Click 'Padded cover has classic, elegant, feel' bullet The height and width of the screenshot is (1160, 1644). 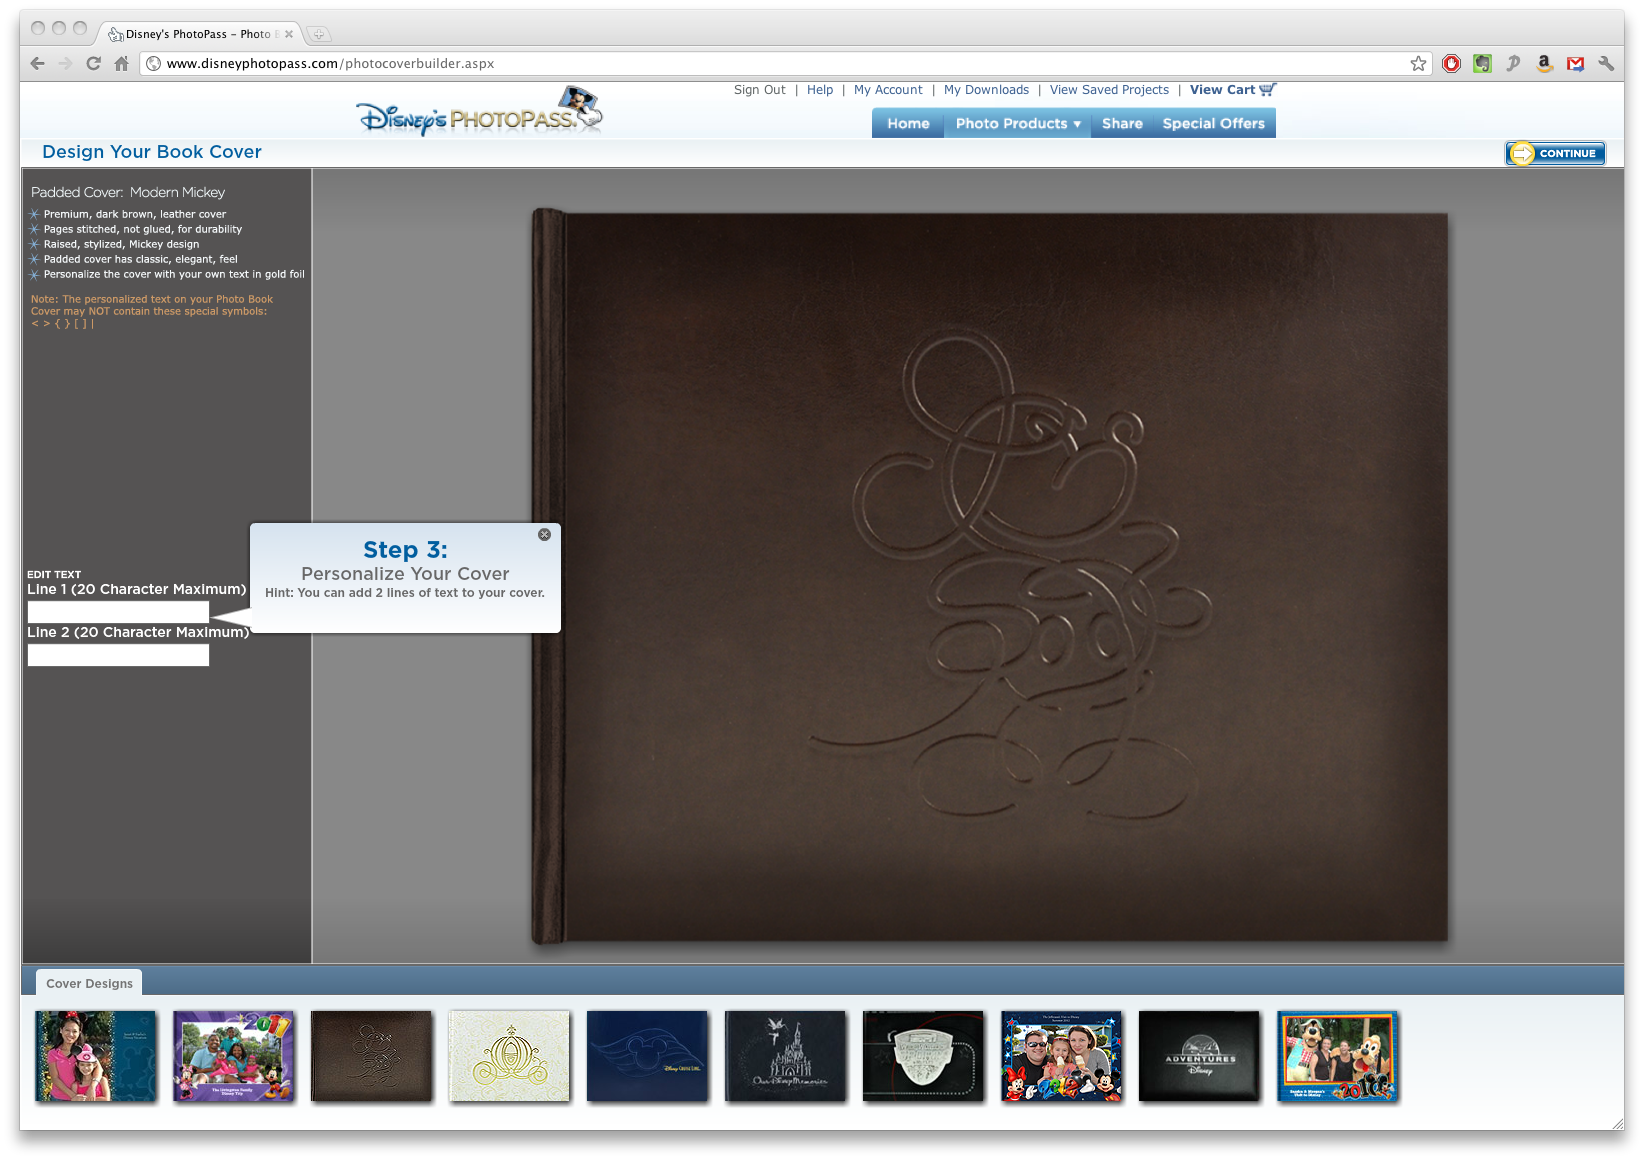(x=141, y=259)
